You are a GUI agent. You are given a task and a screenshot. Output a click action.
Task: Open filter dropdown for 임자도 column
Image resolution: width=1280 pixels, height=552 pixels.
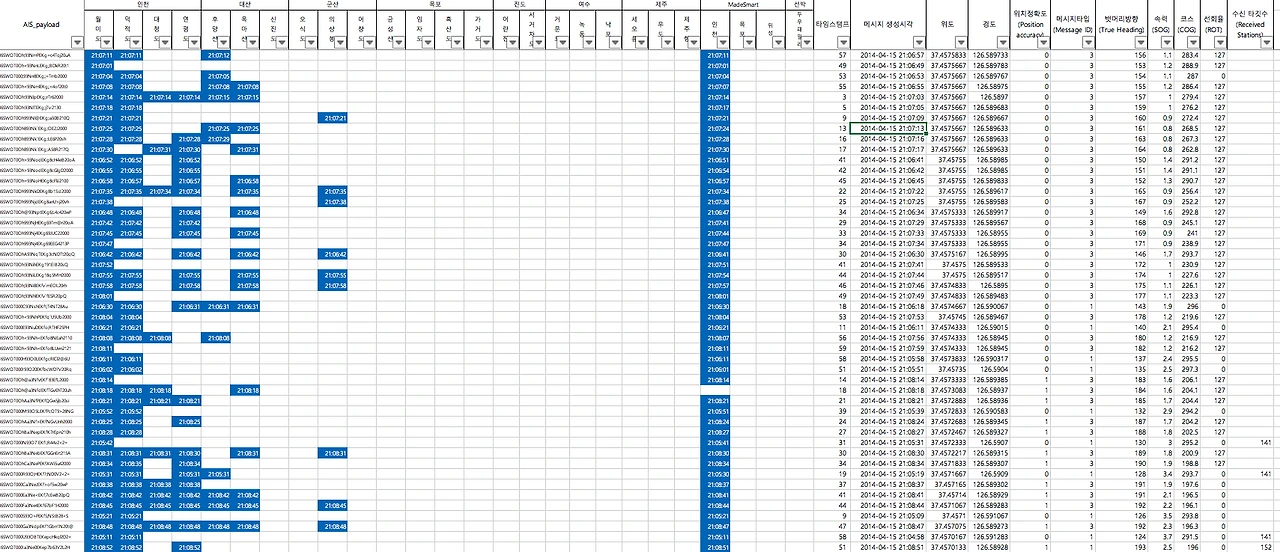click(430, 44)
